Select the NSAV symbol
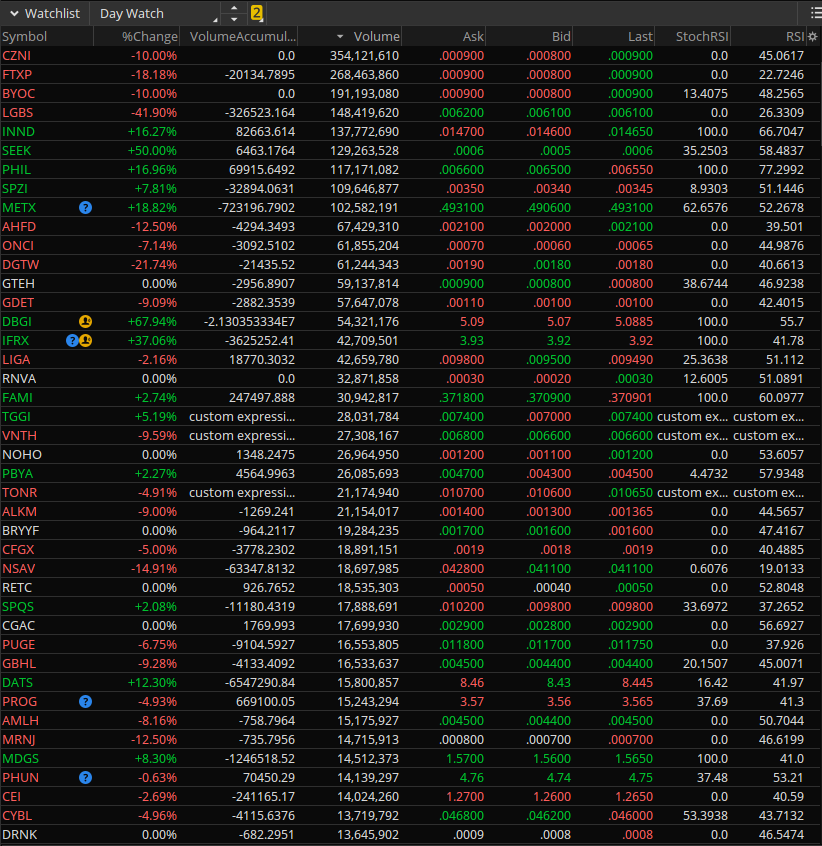The width and height of the screenshot is (822, 846). click(x=18, y=569)
